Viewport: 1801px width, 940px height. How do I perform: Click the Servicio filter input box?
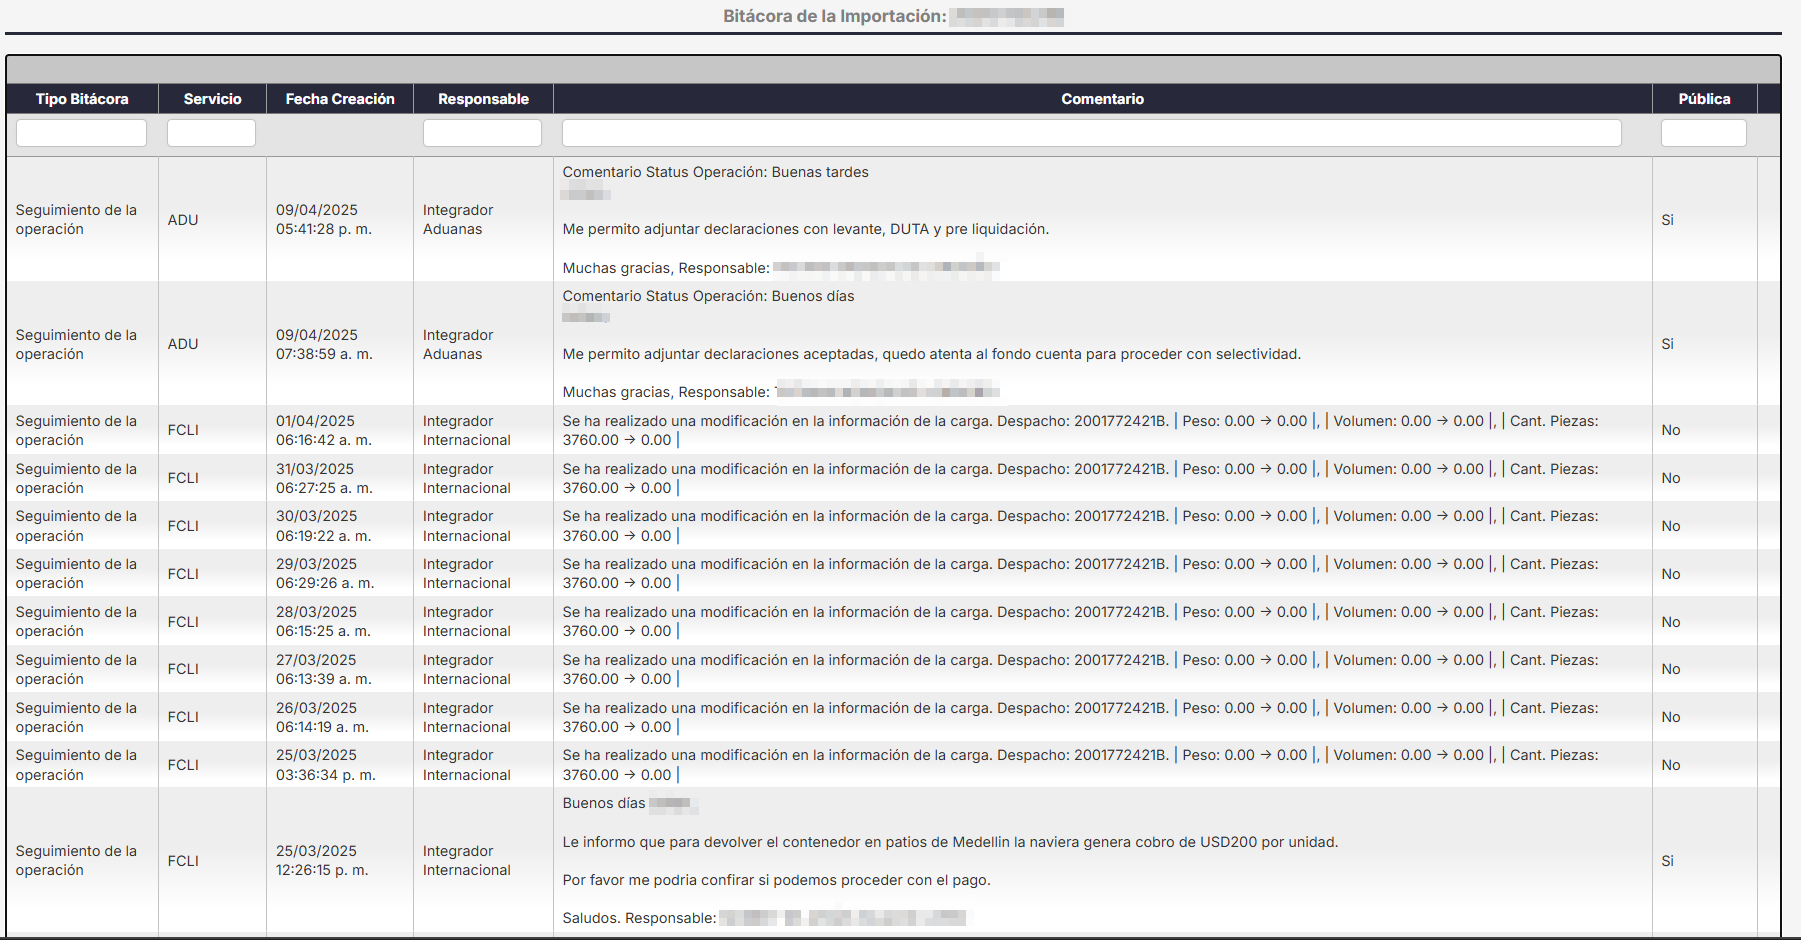pyautogui.click(x=211, y=133)
